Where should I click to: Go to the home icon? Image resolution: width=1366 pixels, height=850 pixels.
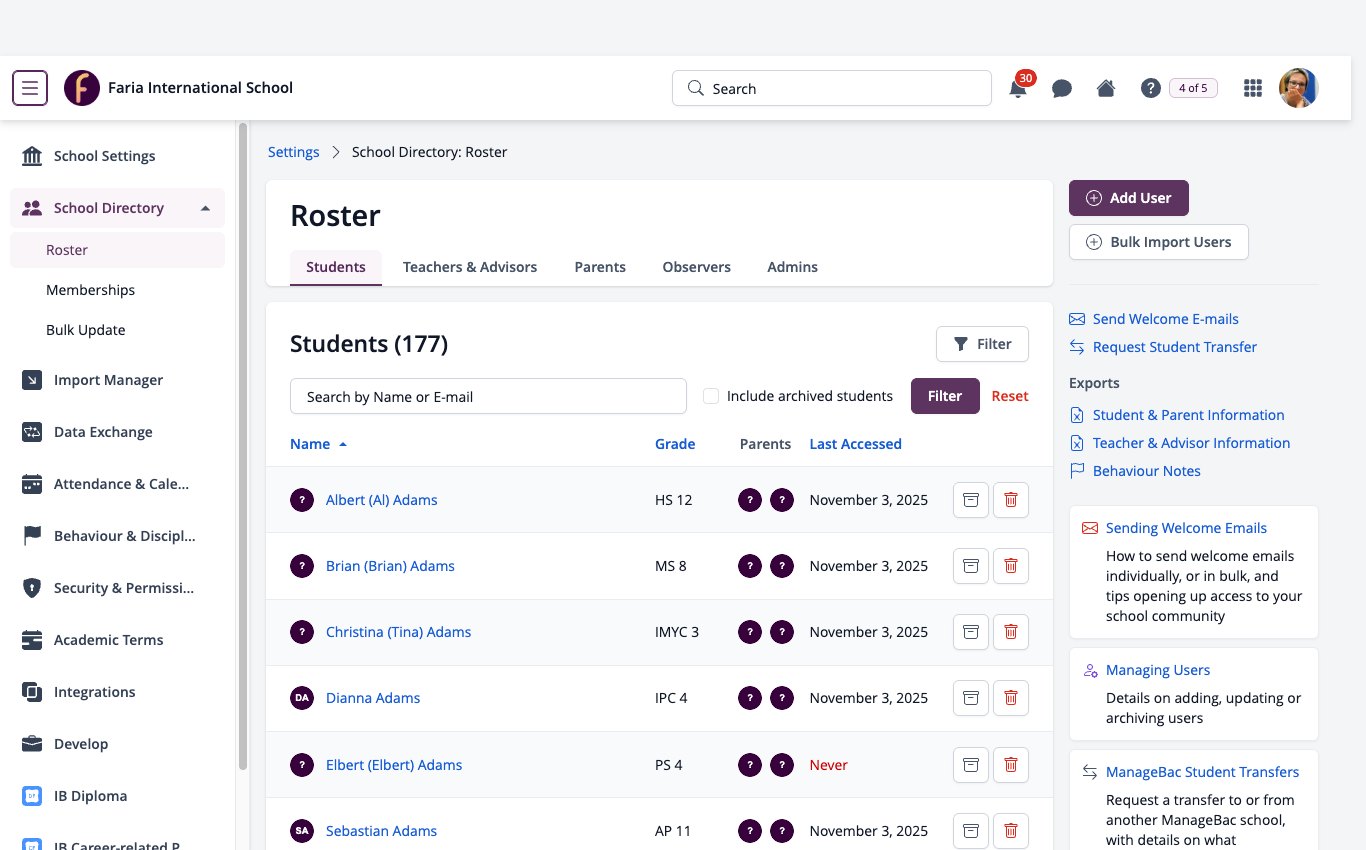(1106, 89)
